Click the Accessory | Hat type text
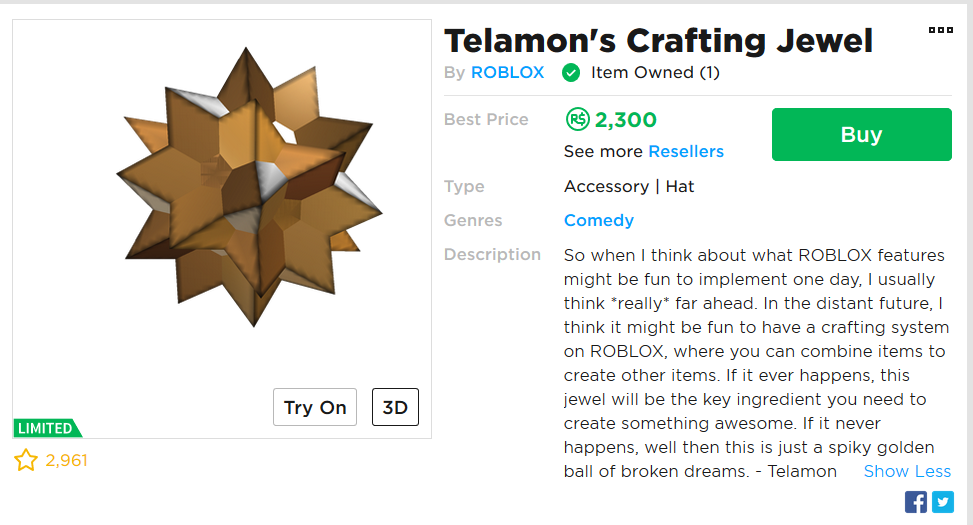973x525 pixels. point(629,186)
